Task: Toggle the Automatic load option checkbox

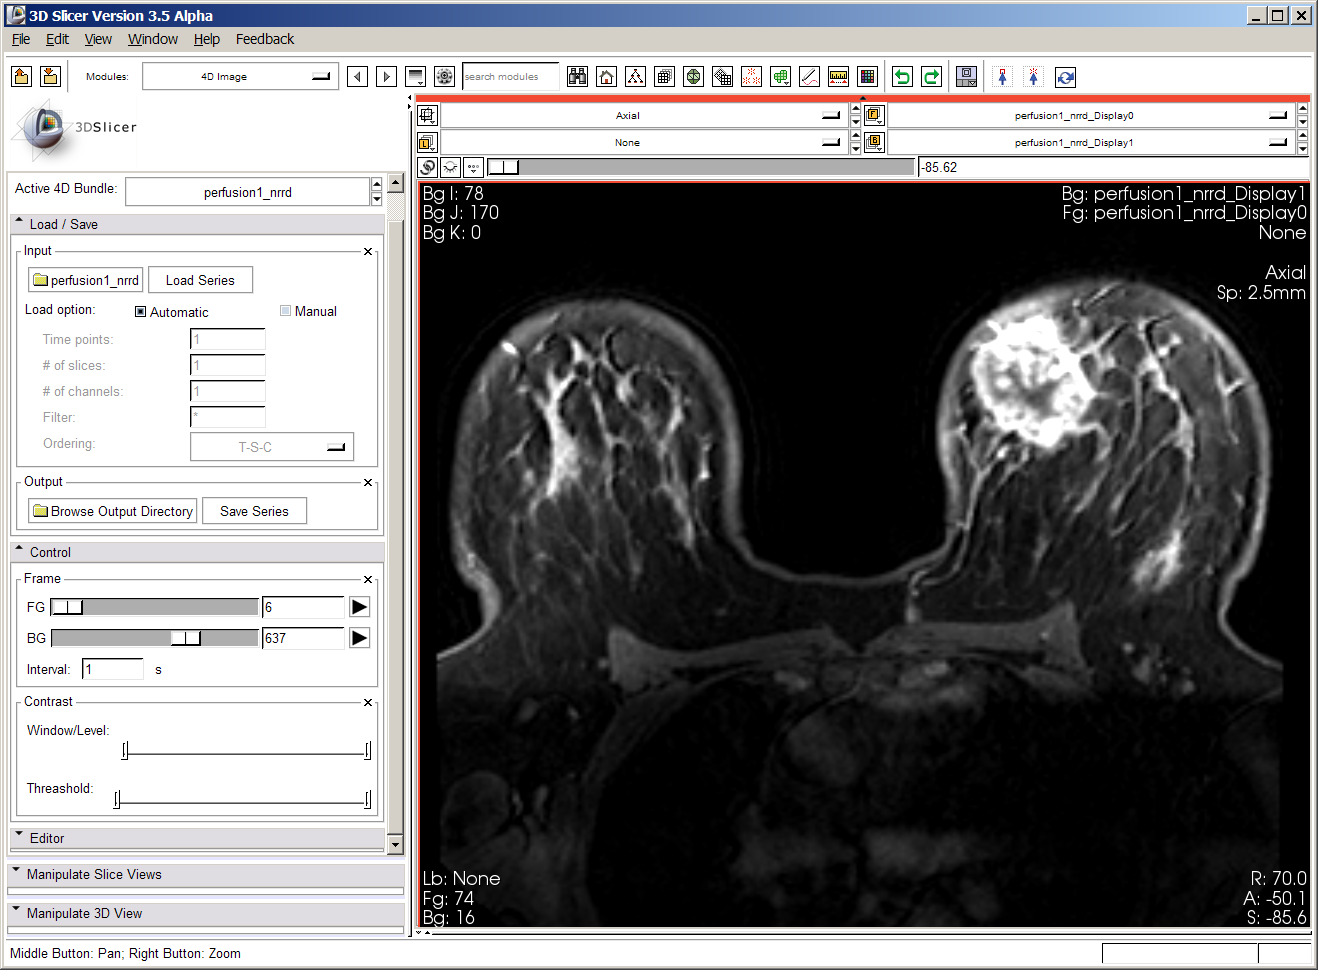Action: click(140, 311)
